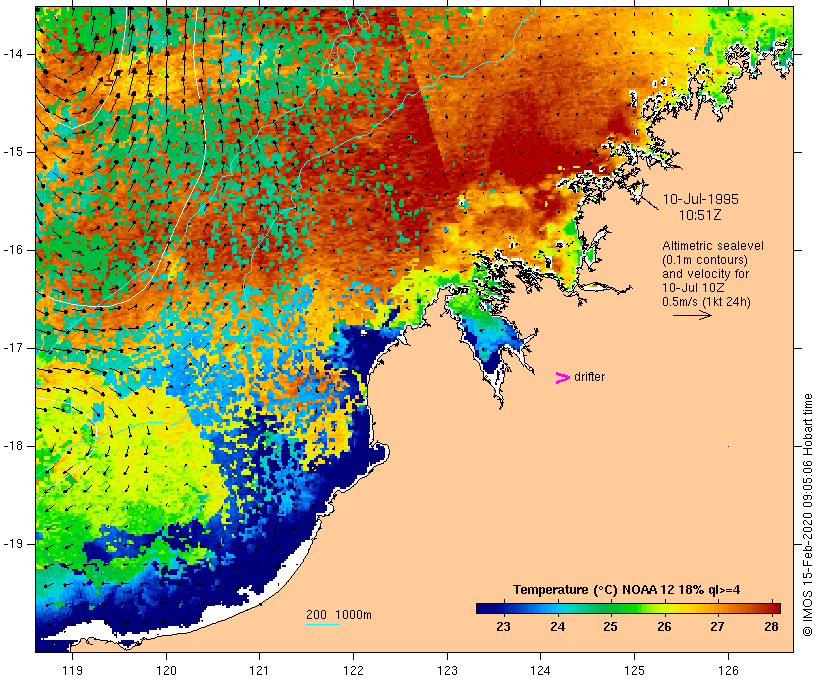Click the cyan isobath legend line
Viewport: 820px width, 680px height.
(x=323, y=624)
